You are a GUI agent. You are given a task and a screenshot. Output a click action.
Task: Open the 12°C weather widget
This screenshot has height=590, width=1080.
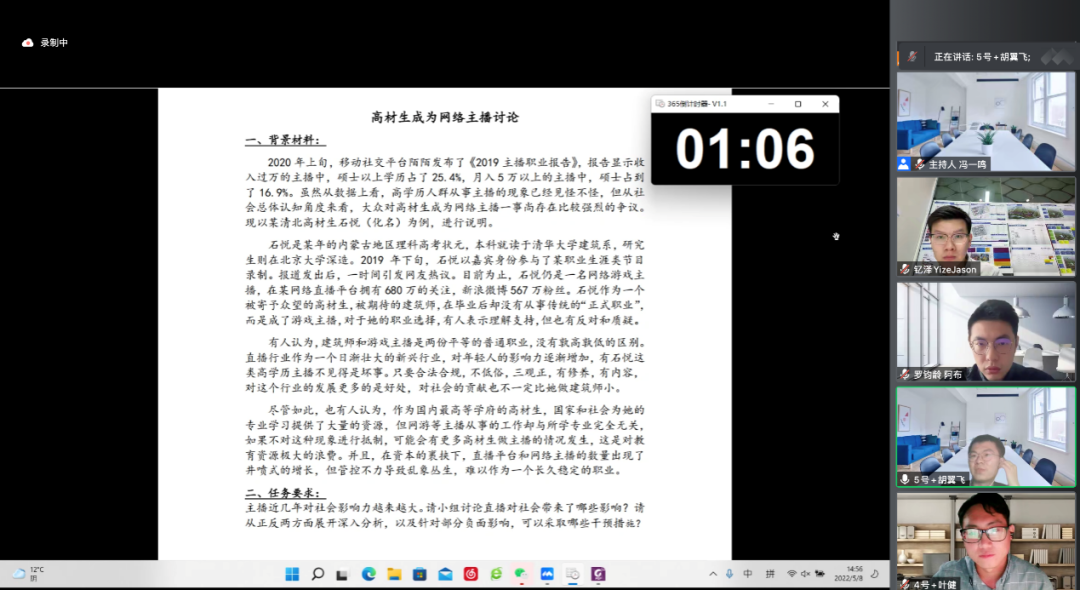pyautogui.click(x=28, y=574)
